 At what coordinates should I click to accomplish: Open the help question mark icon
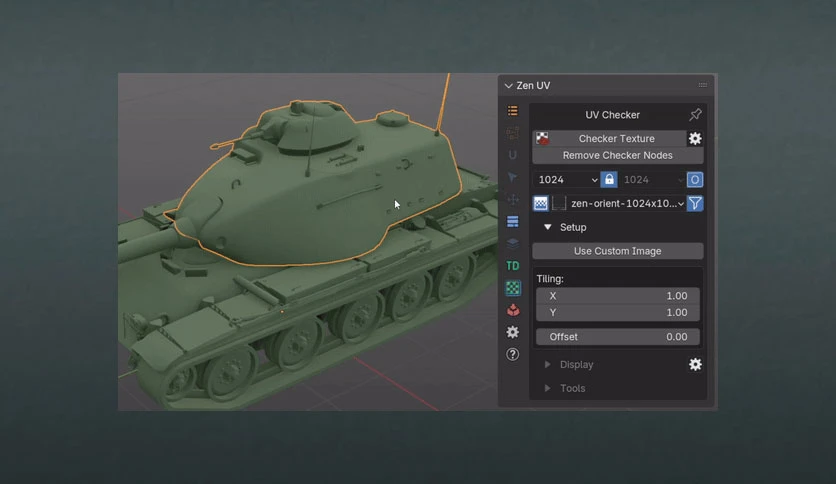tap(512, 354)
